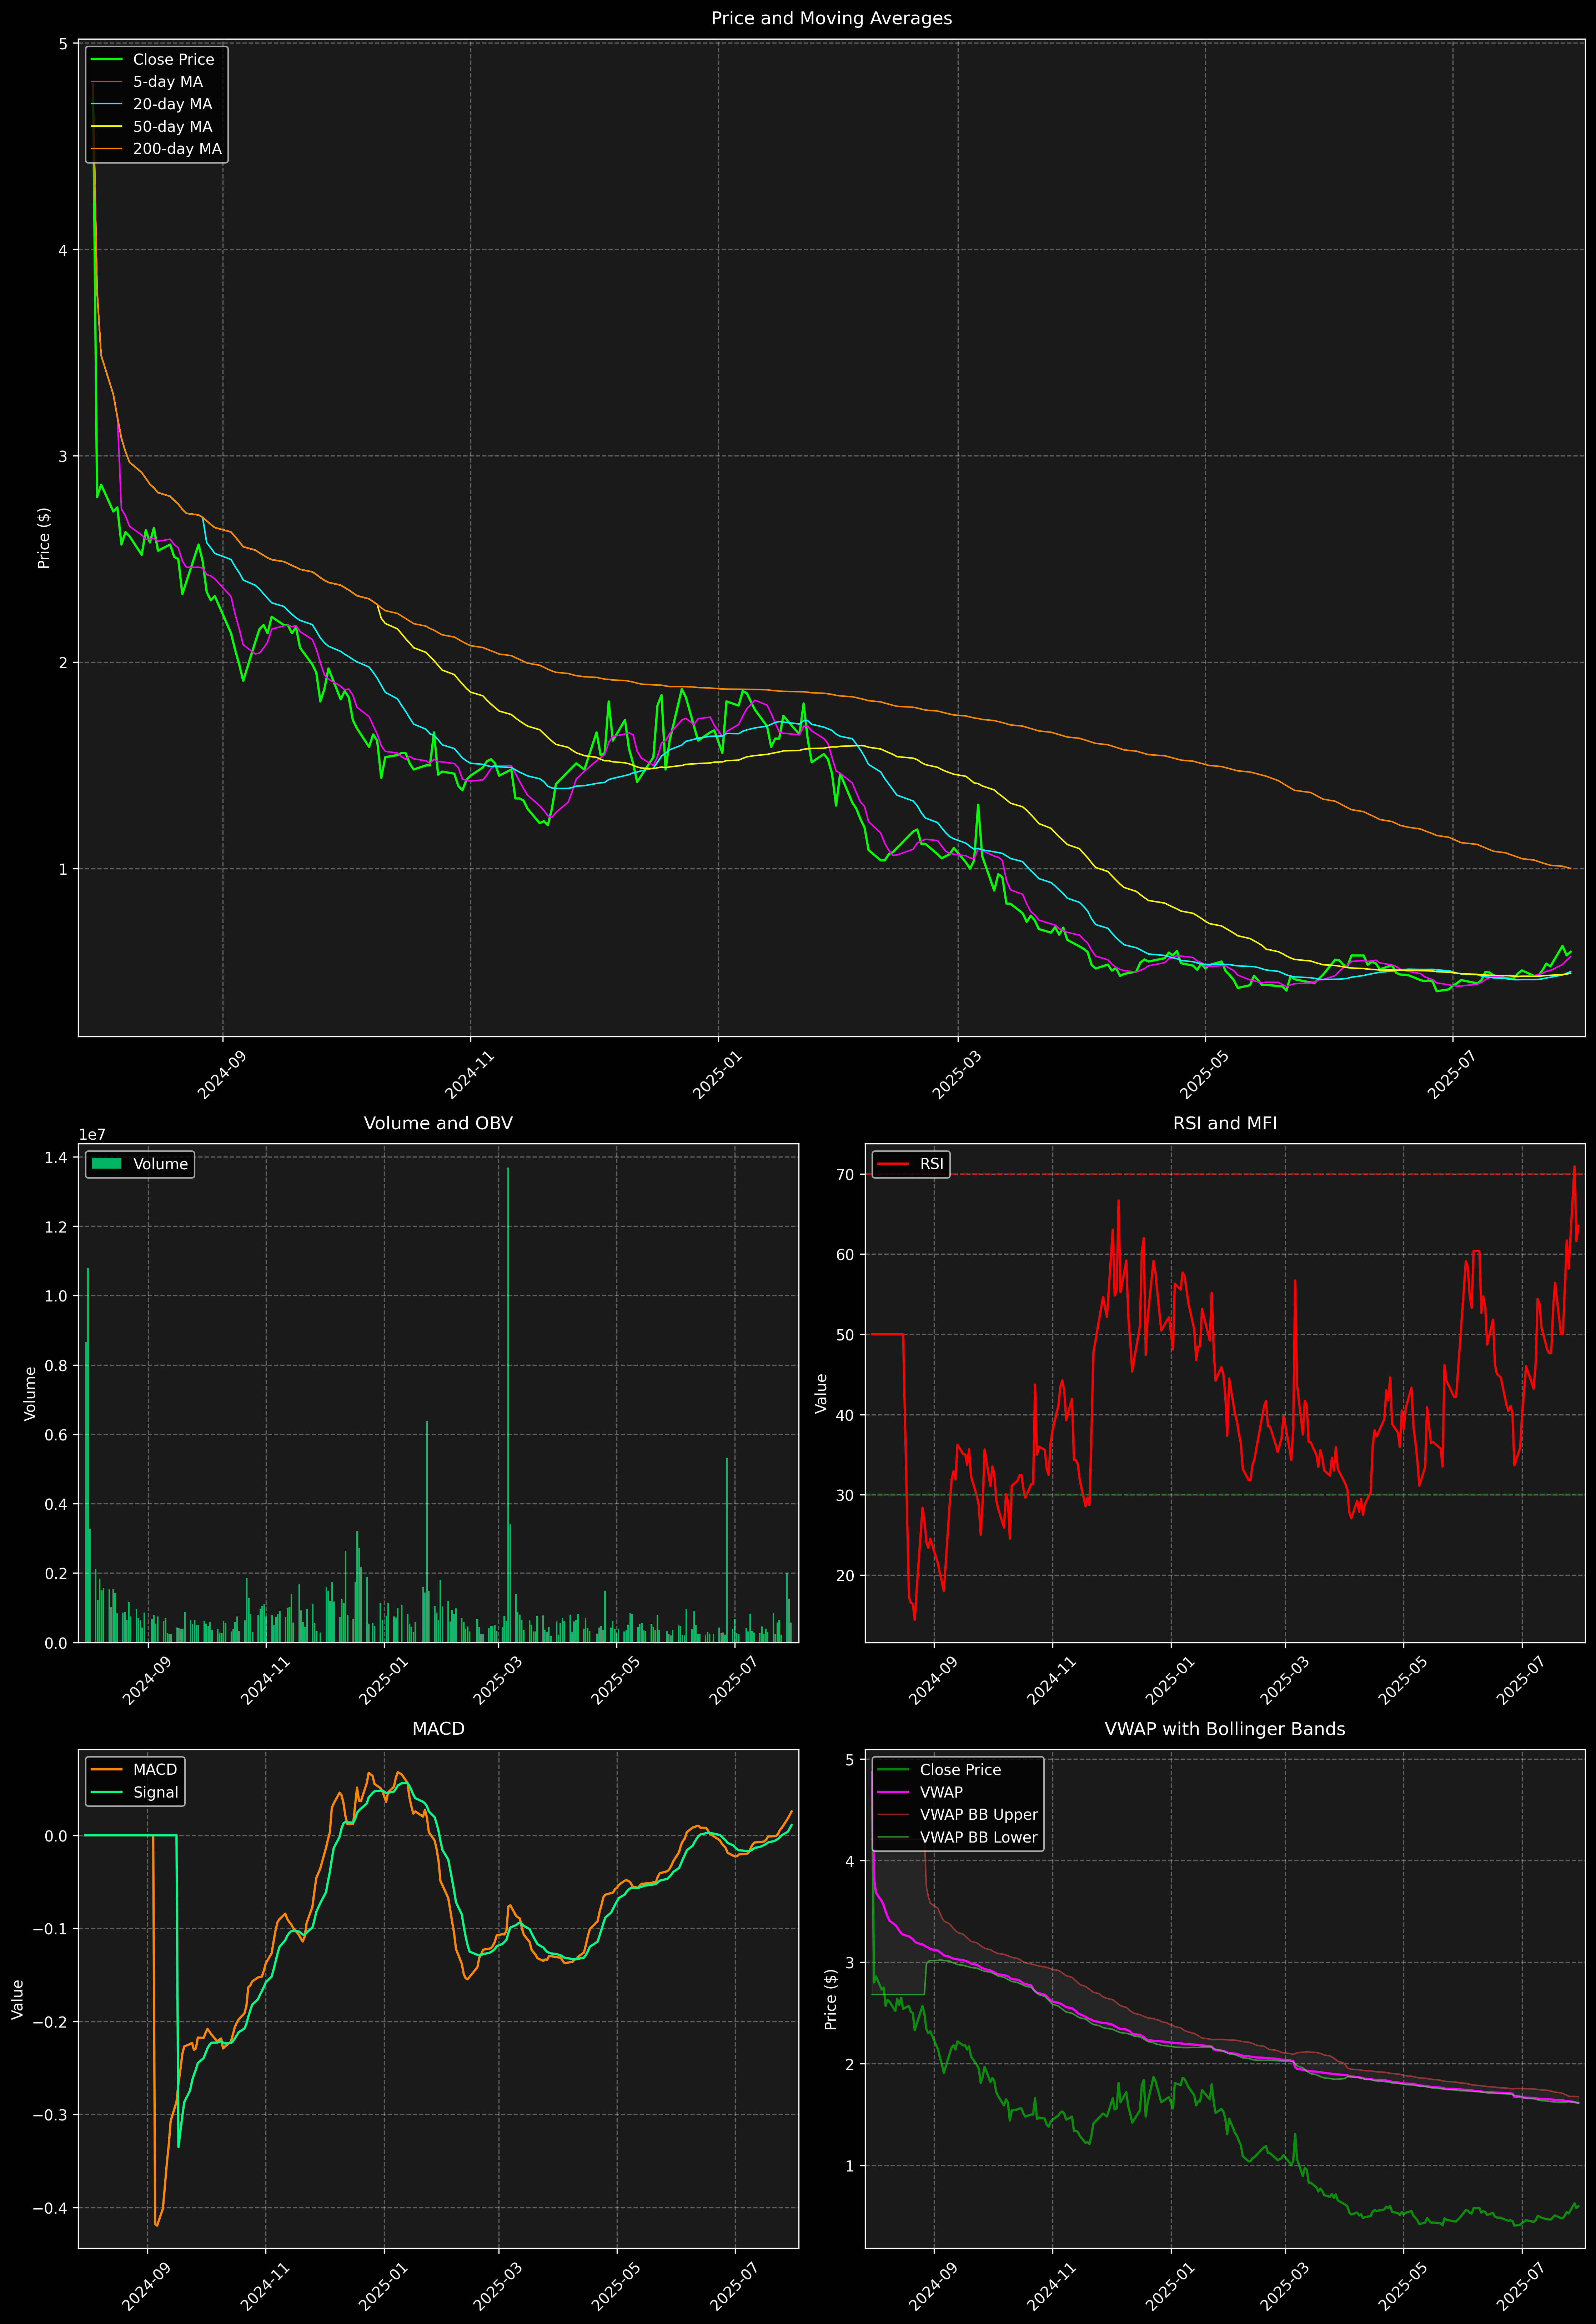Click the '1e7' scale multiplier above Volume chart

(x=92, y=1135)
